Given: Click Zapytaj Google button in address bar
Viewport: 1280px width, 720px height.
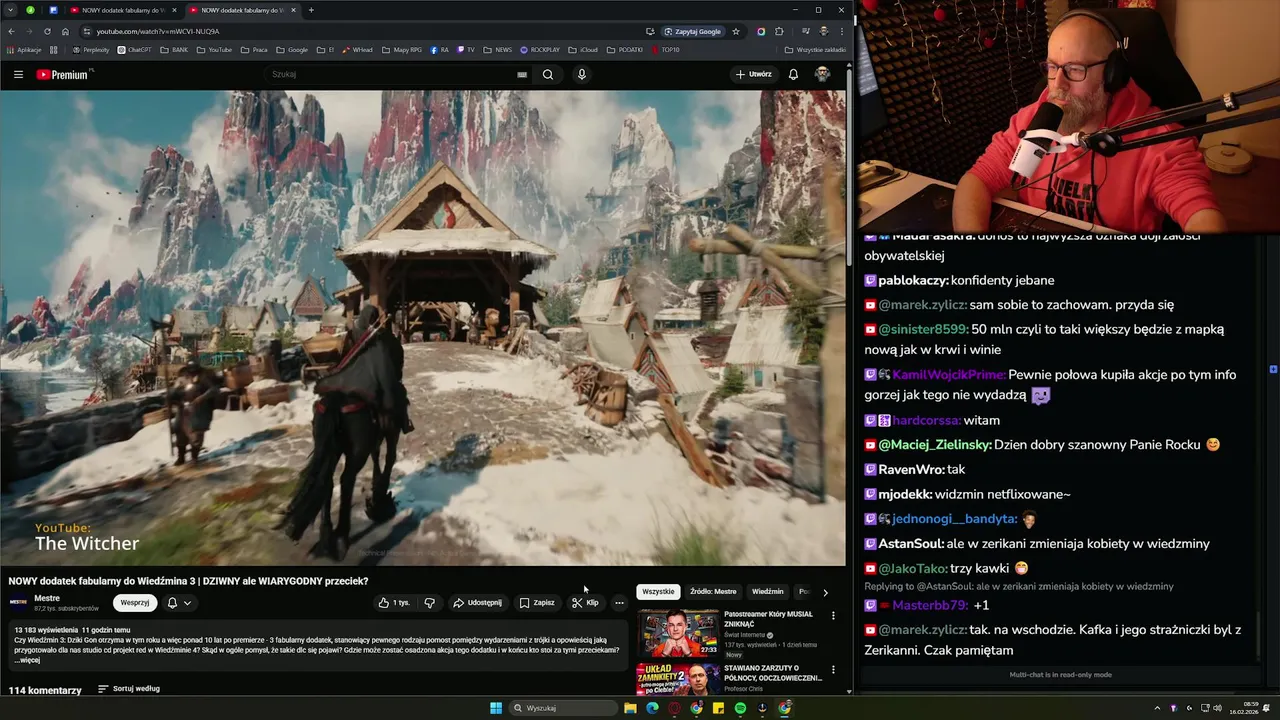Looking at the screenshot, I should [x=692, y=31].
